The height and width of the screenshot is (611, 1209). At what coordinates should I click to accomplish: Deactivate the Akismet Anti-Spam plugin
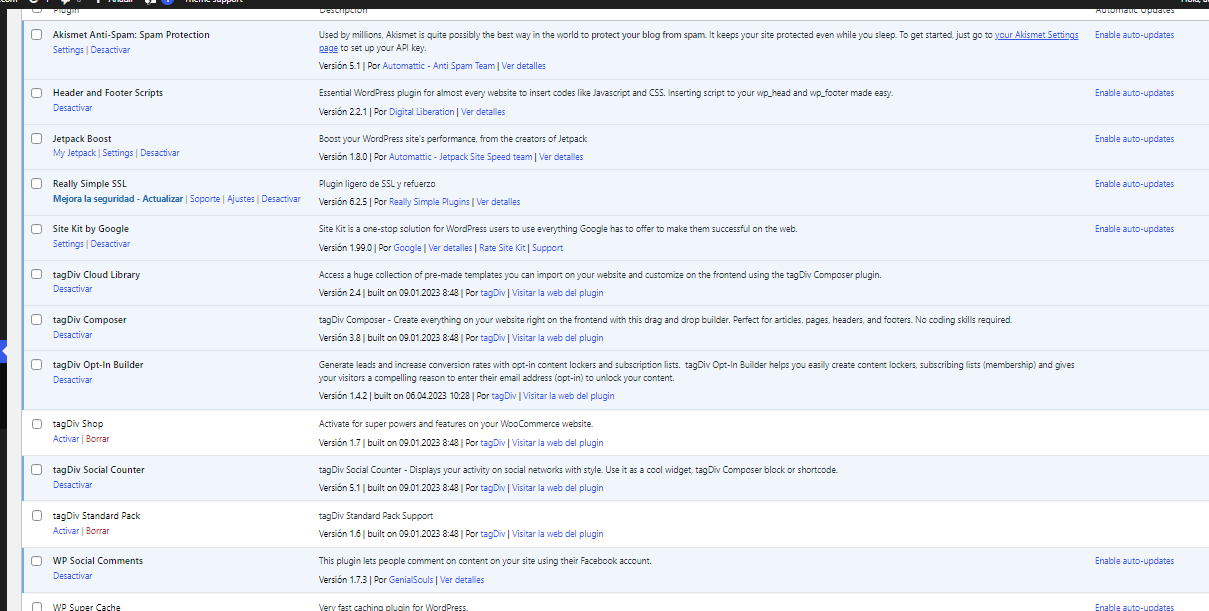[x=110, y=49]
